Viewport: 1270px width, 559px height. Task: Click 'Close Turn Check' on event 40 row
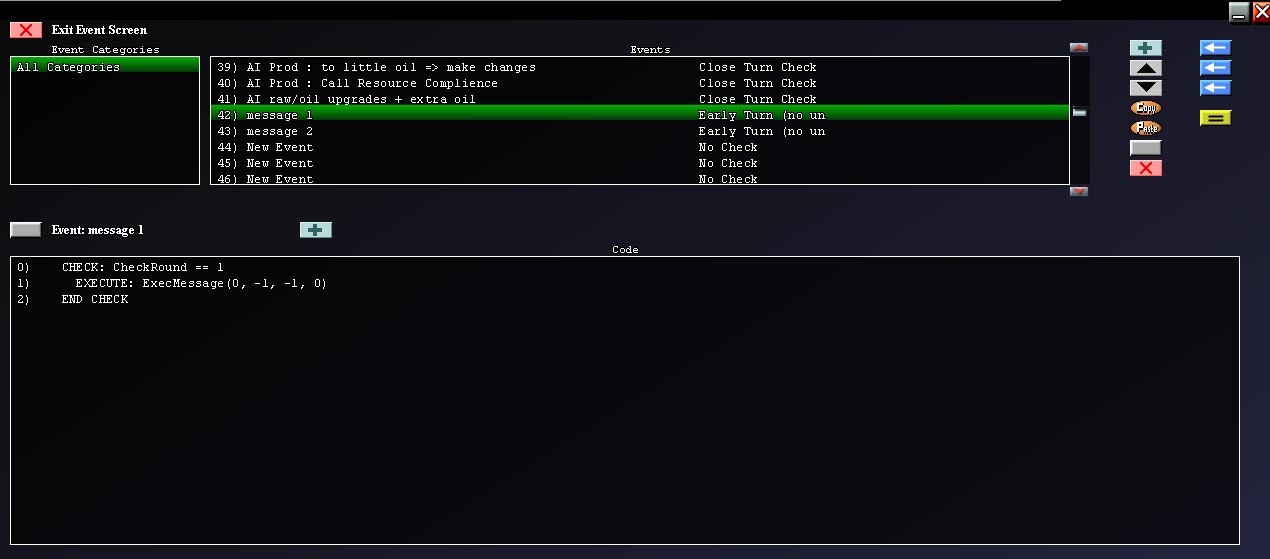pos(758,83)
